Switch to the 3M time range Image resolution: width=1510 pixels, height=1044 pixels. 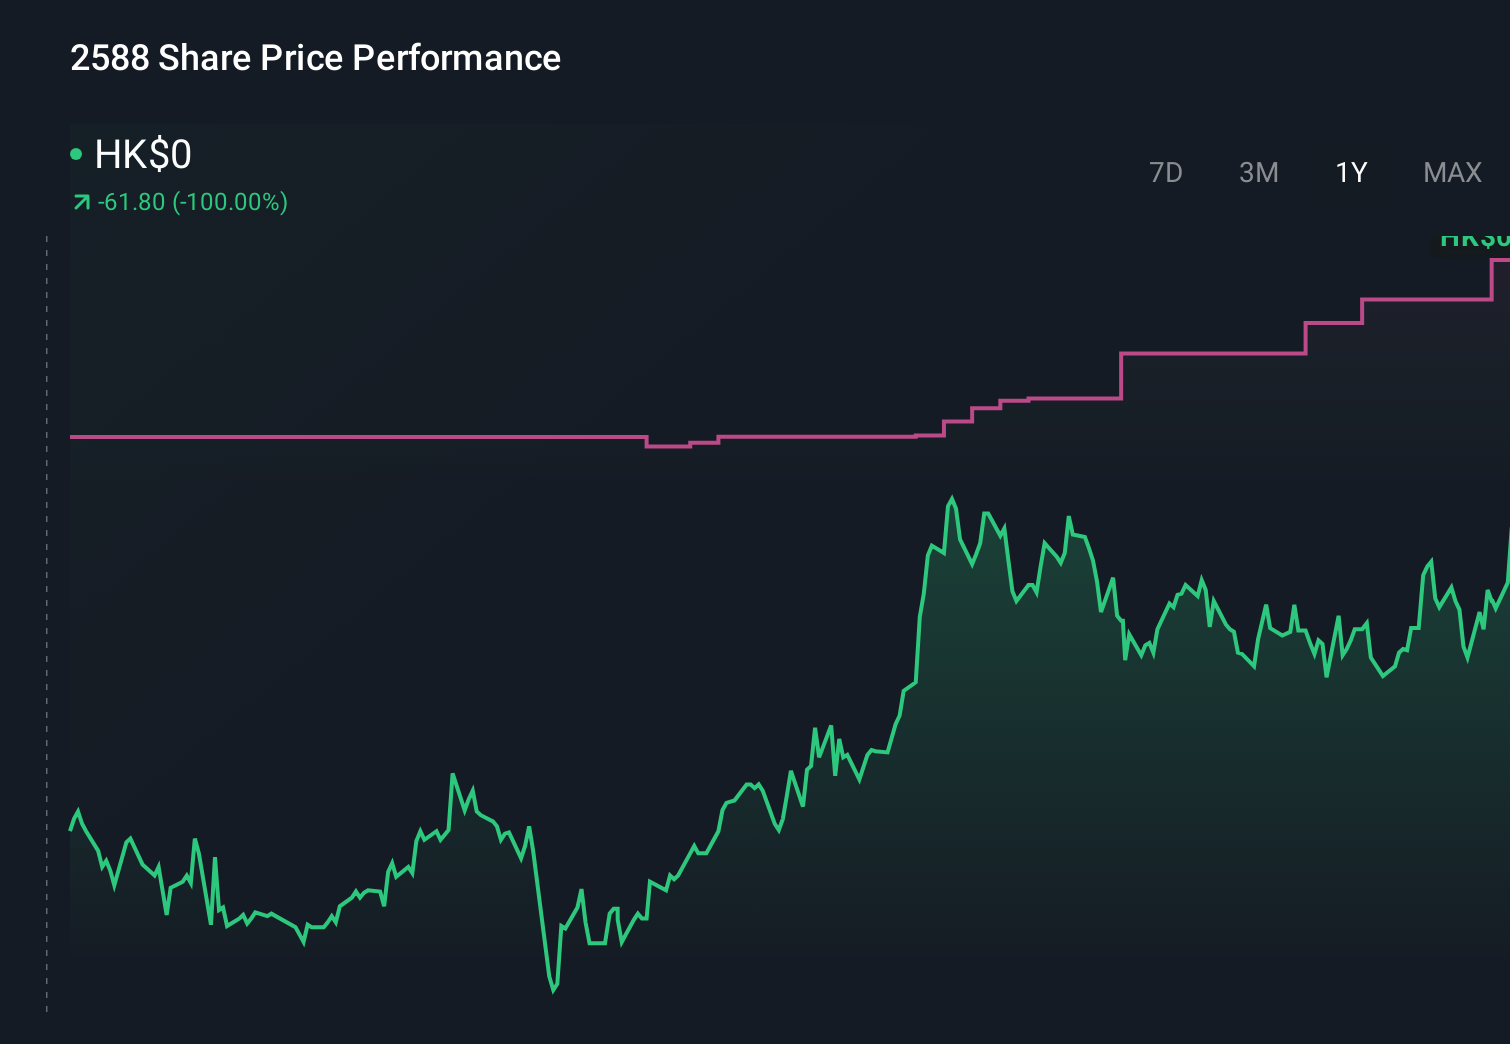1259,172
